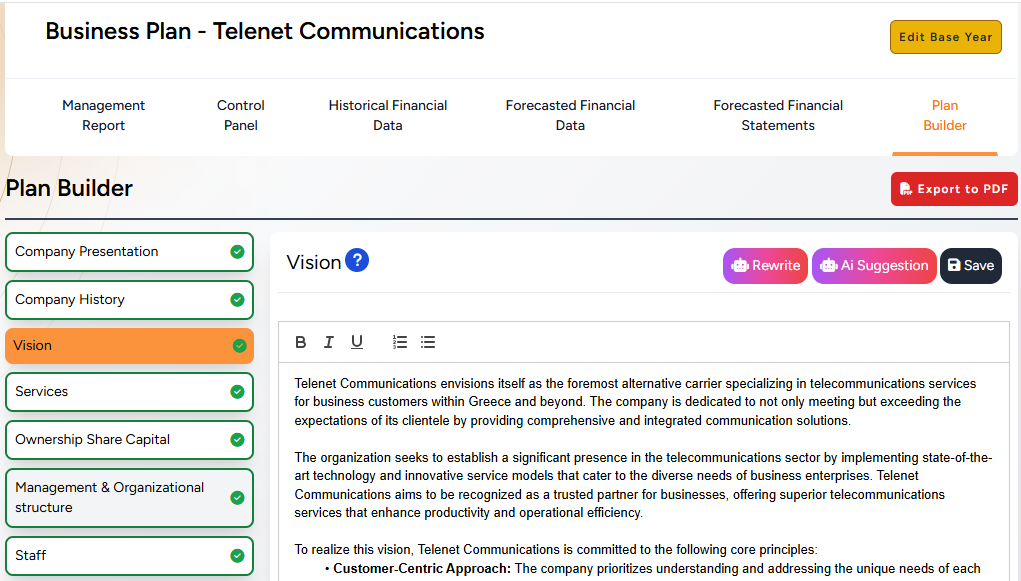Click the green checkmark on Services

click(x=238, y=391)
